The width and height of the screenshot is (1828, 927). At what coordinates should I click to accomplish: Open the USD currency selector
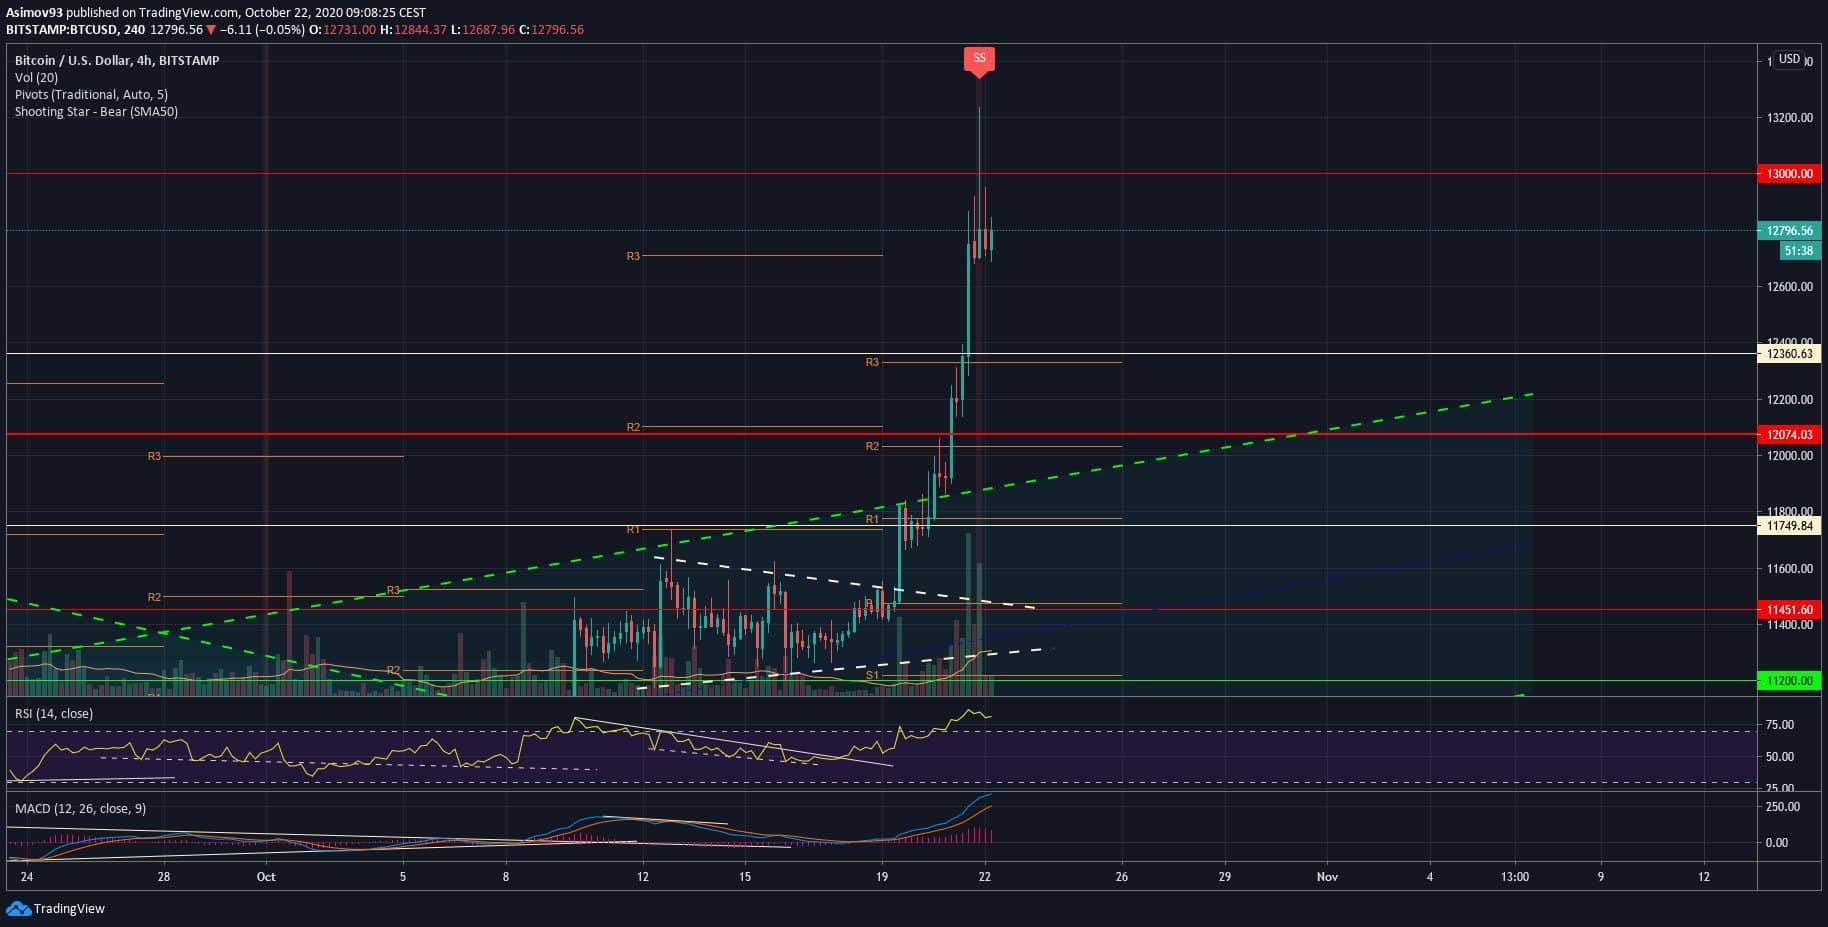pos(1789,59)
